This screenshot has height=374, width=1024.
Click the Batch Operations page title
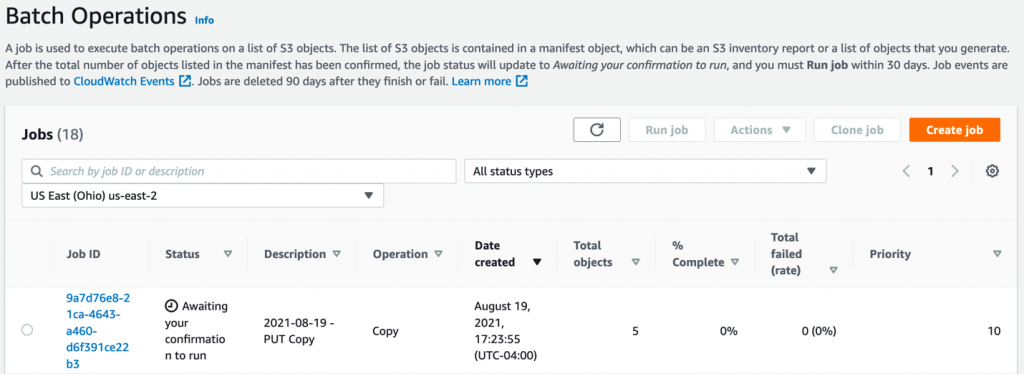coord(95,15)
